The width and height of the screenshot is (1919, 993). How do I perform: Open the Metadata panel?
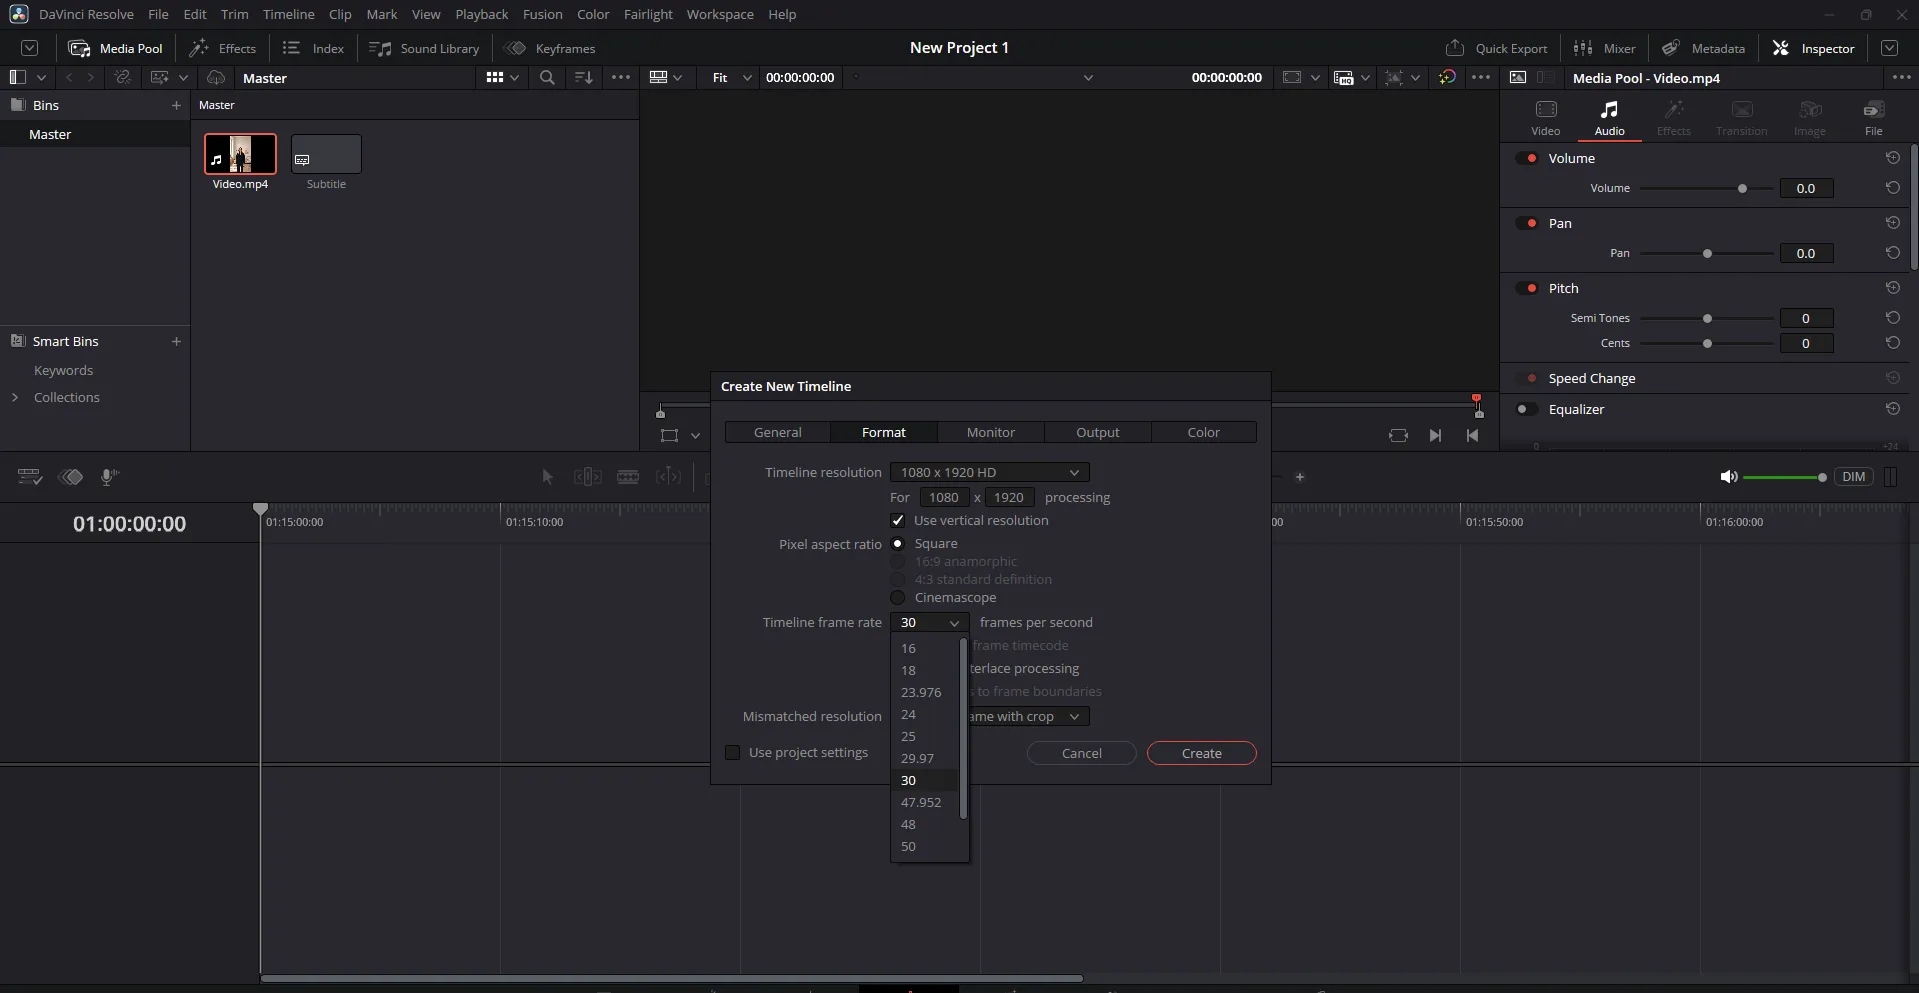[1703, 48]
